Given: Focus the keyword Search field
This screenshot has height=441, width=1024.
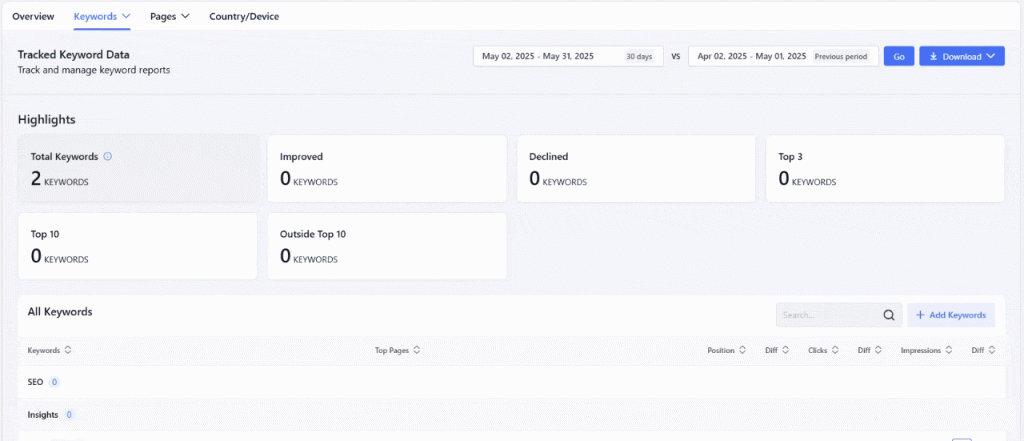Looking at the screenshot, I should pyautogui.click(x=826, y=315).
